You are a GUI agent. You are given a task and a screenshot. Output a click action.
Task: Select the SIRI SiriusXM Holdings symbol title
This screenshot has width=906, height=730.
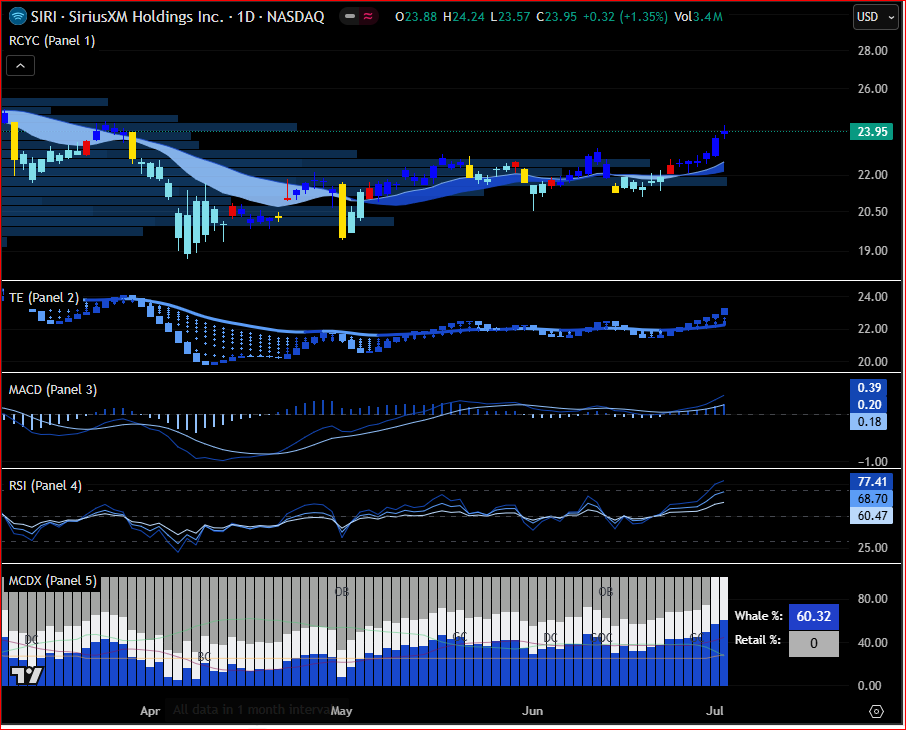(x=177, y=17)
